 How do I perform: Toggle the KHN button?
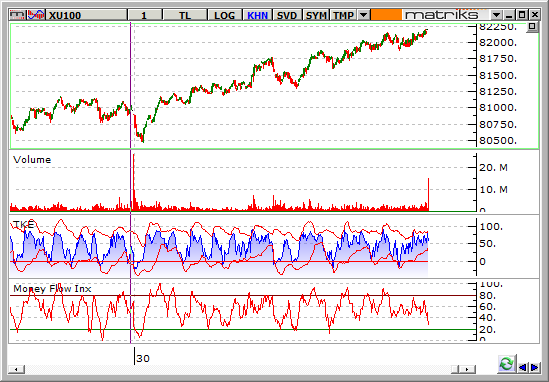pos(257,15)
